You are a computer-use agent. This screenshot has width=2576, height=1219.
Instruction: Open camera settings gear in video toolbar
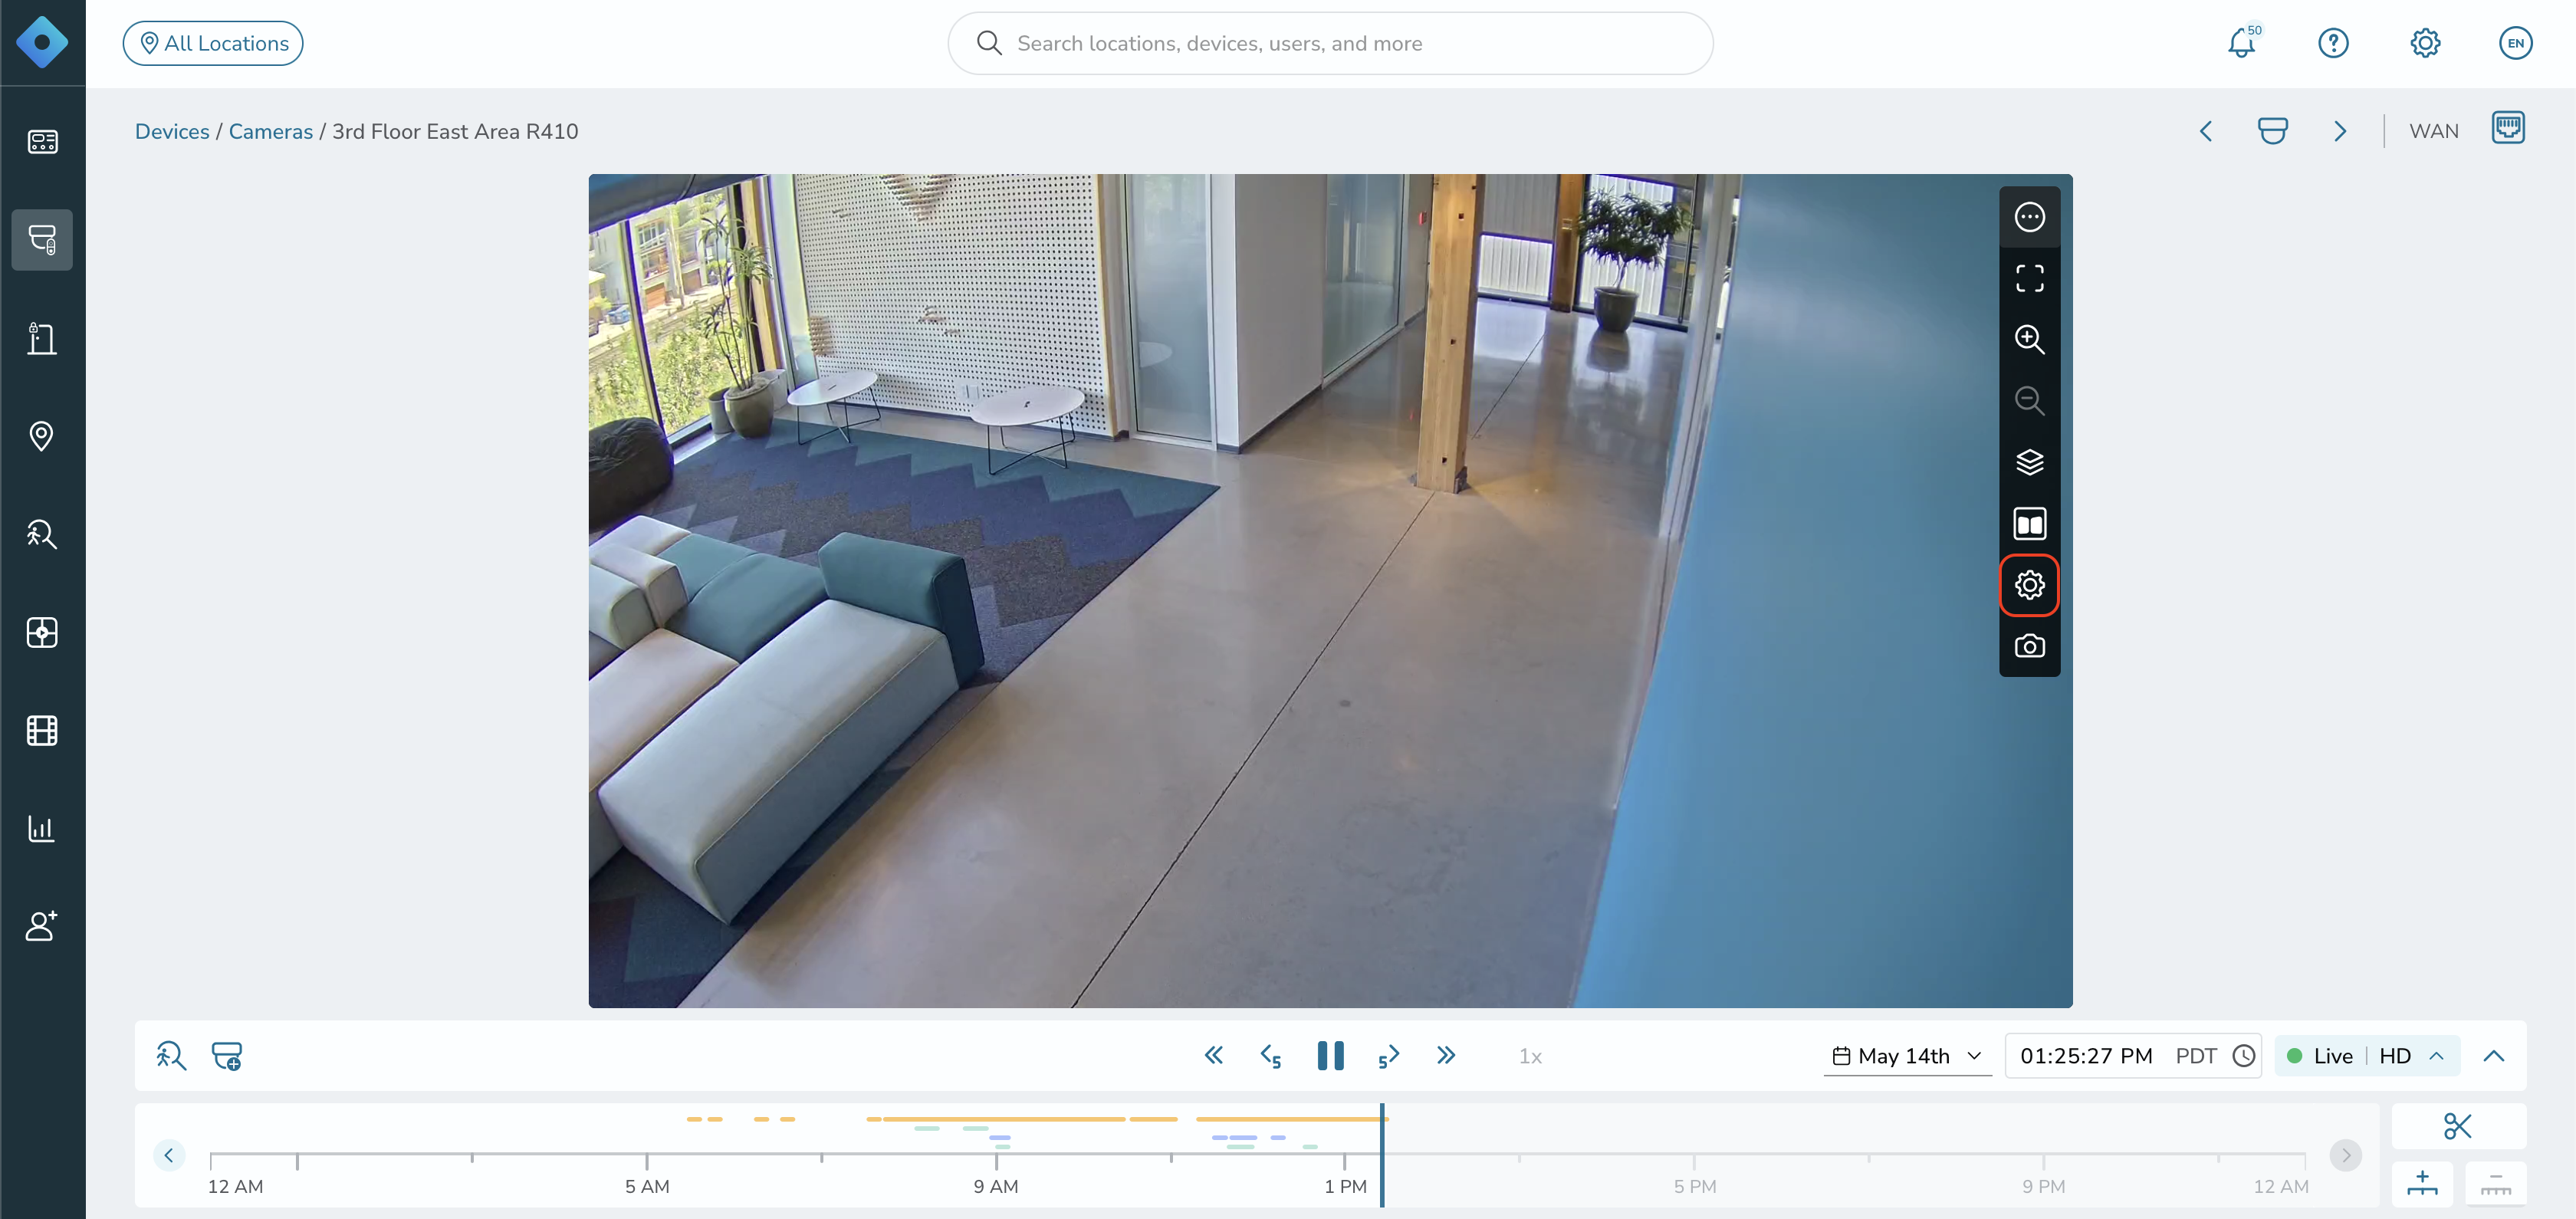click(x=2029, y=585)
